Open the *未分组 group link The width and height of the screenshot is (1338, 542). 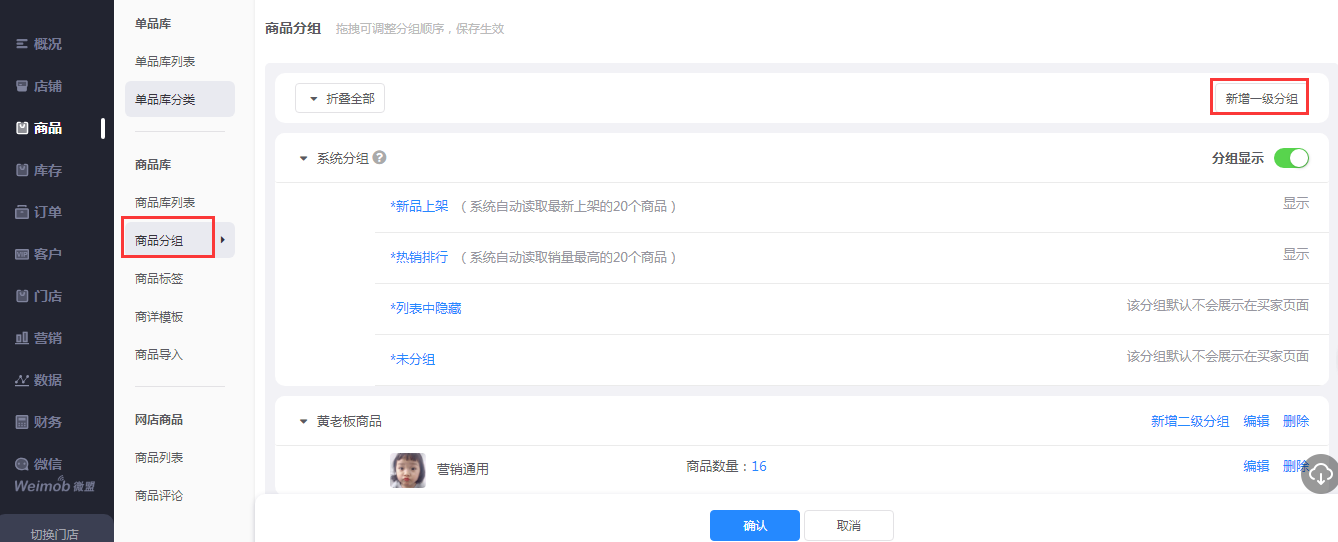412,359
